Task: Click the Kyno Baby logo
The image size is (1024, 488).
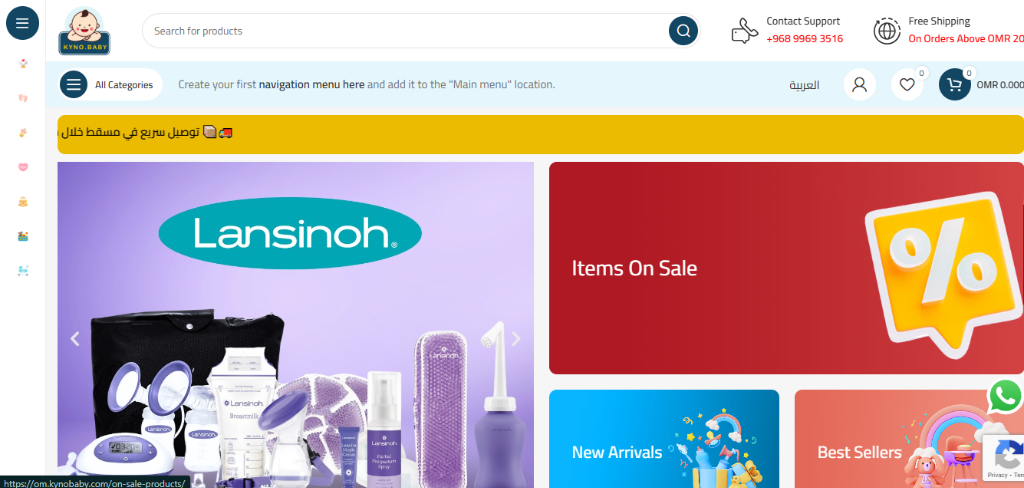Action: 84,31
